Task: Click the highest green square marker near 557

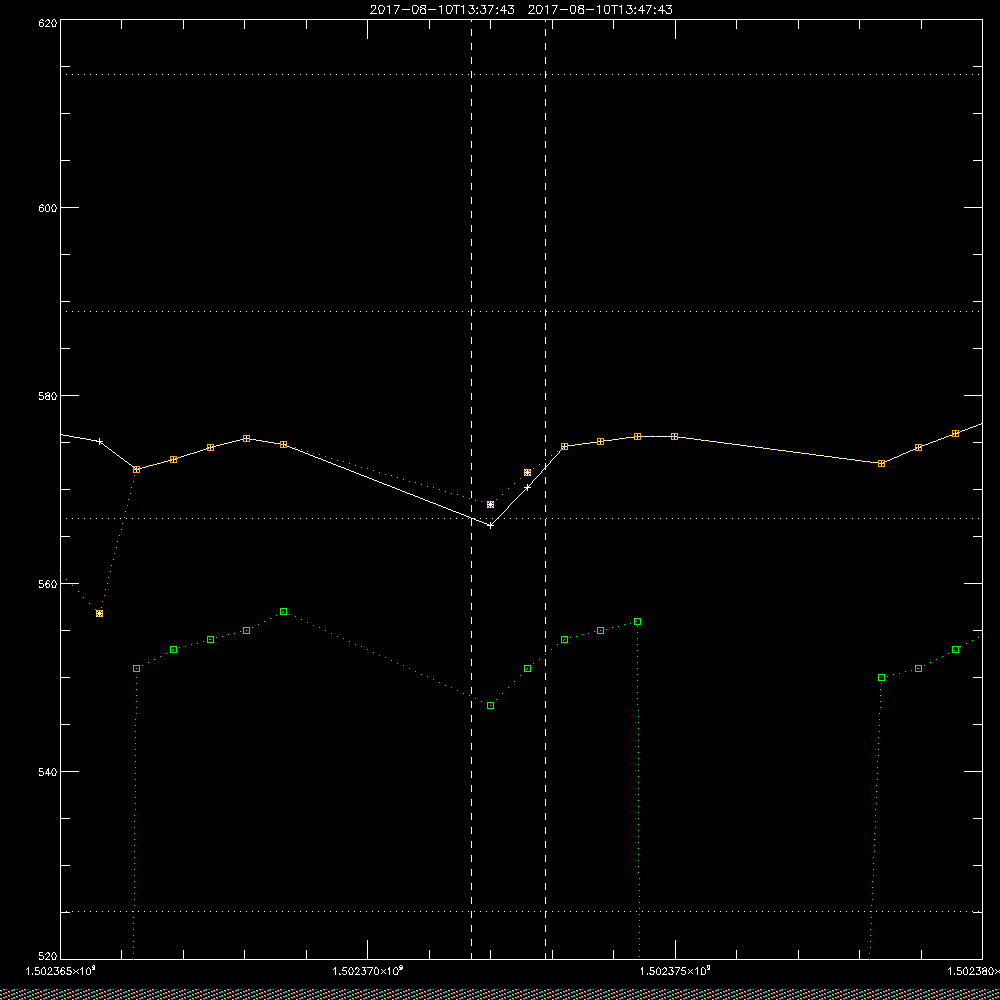Action: 284,612
